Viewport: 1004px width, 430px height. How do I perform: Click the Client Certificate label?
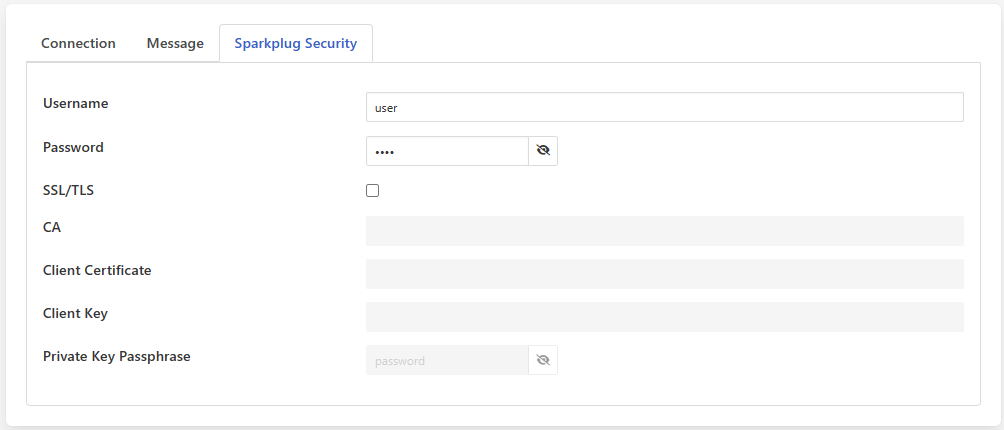[97, 270]
